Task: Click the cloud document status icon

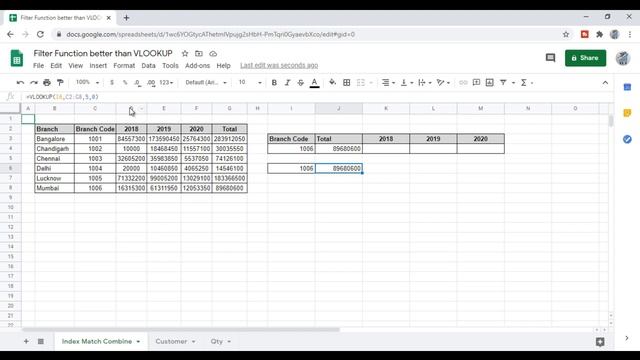Action: coord(213,53)
